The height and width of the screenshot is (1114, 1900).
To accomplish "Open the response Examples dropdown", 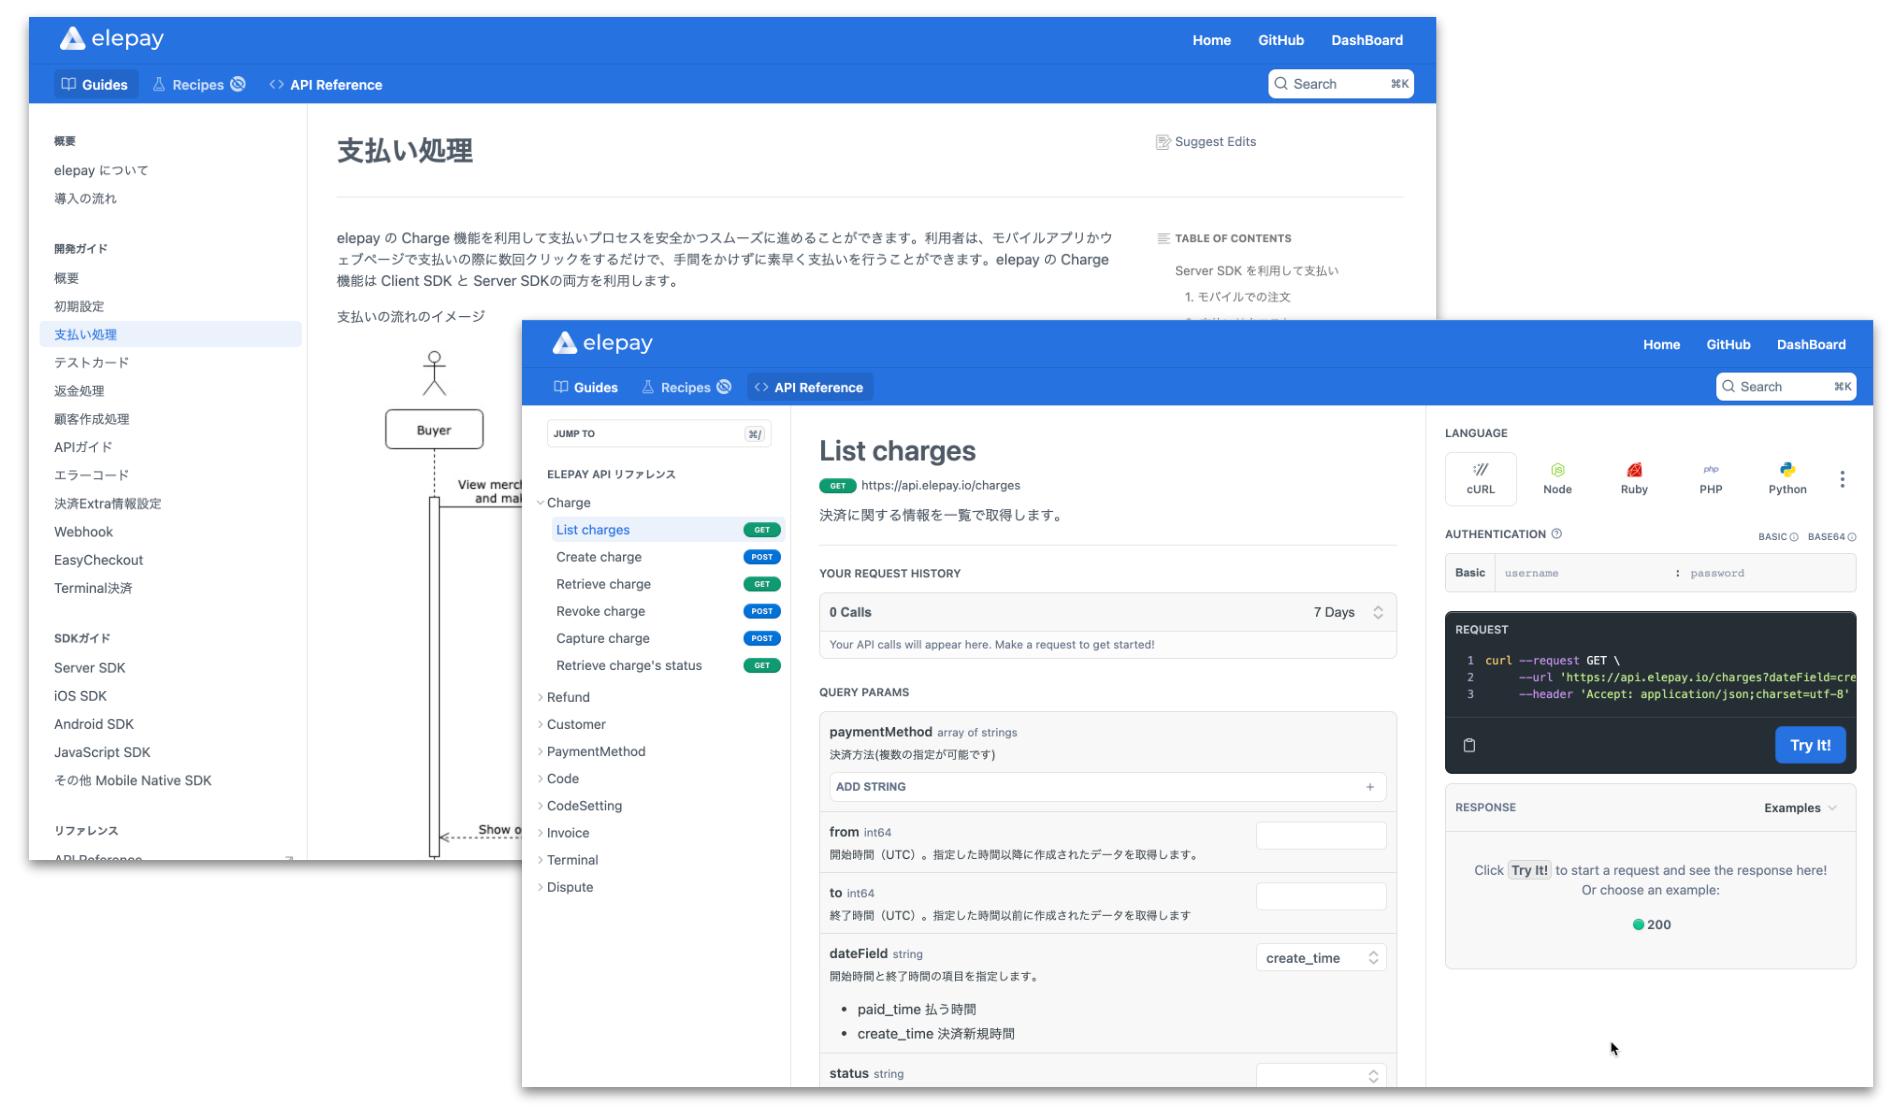I will pos(1799,808).
